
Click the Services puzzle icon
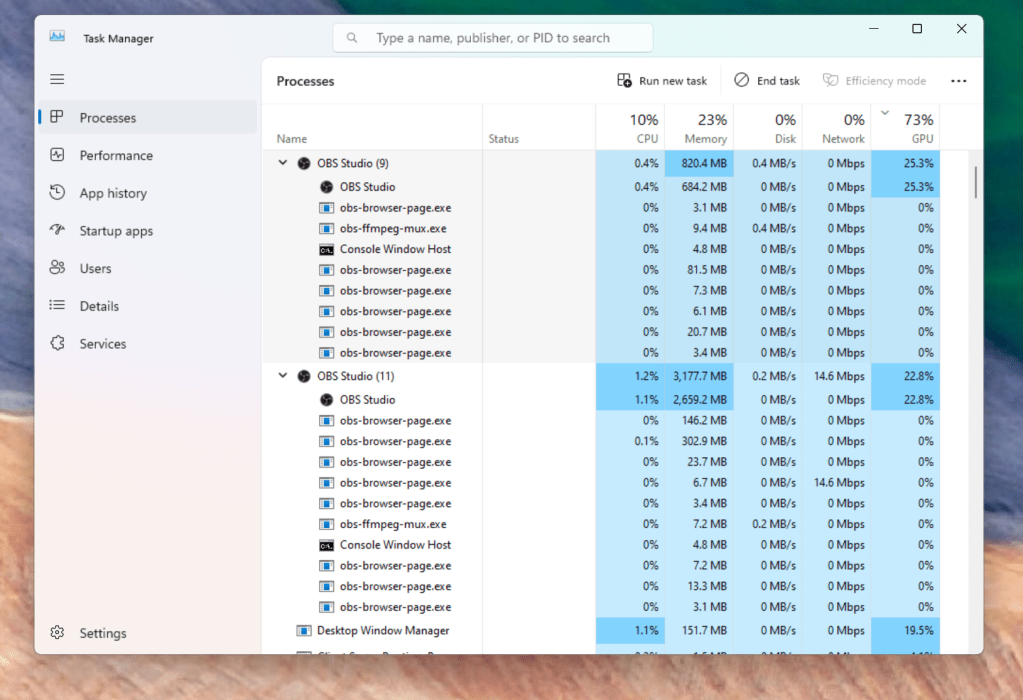[x=57, y=343]
